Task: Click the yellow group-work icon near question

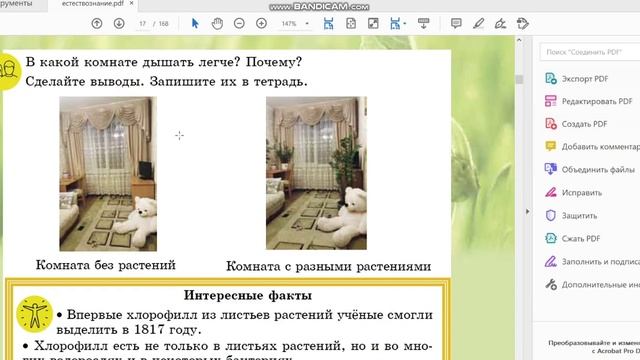Action: pos(9,71)
